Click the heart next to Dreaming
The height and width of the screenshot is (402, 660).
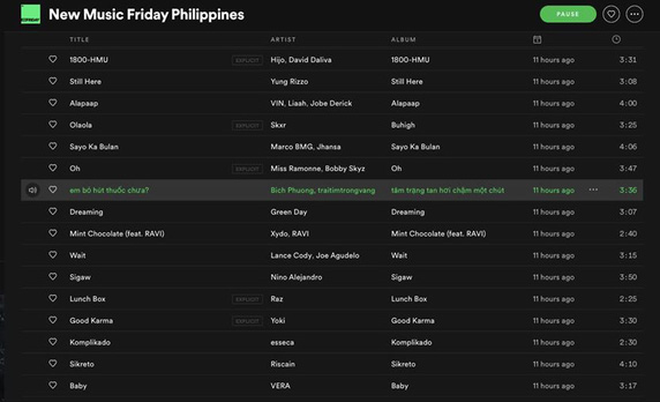pos(53,211)
